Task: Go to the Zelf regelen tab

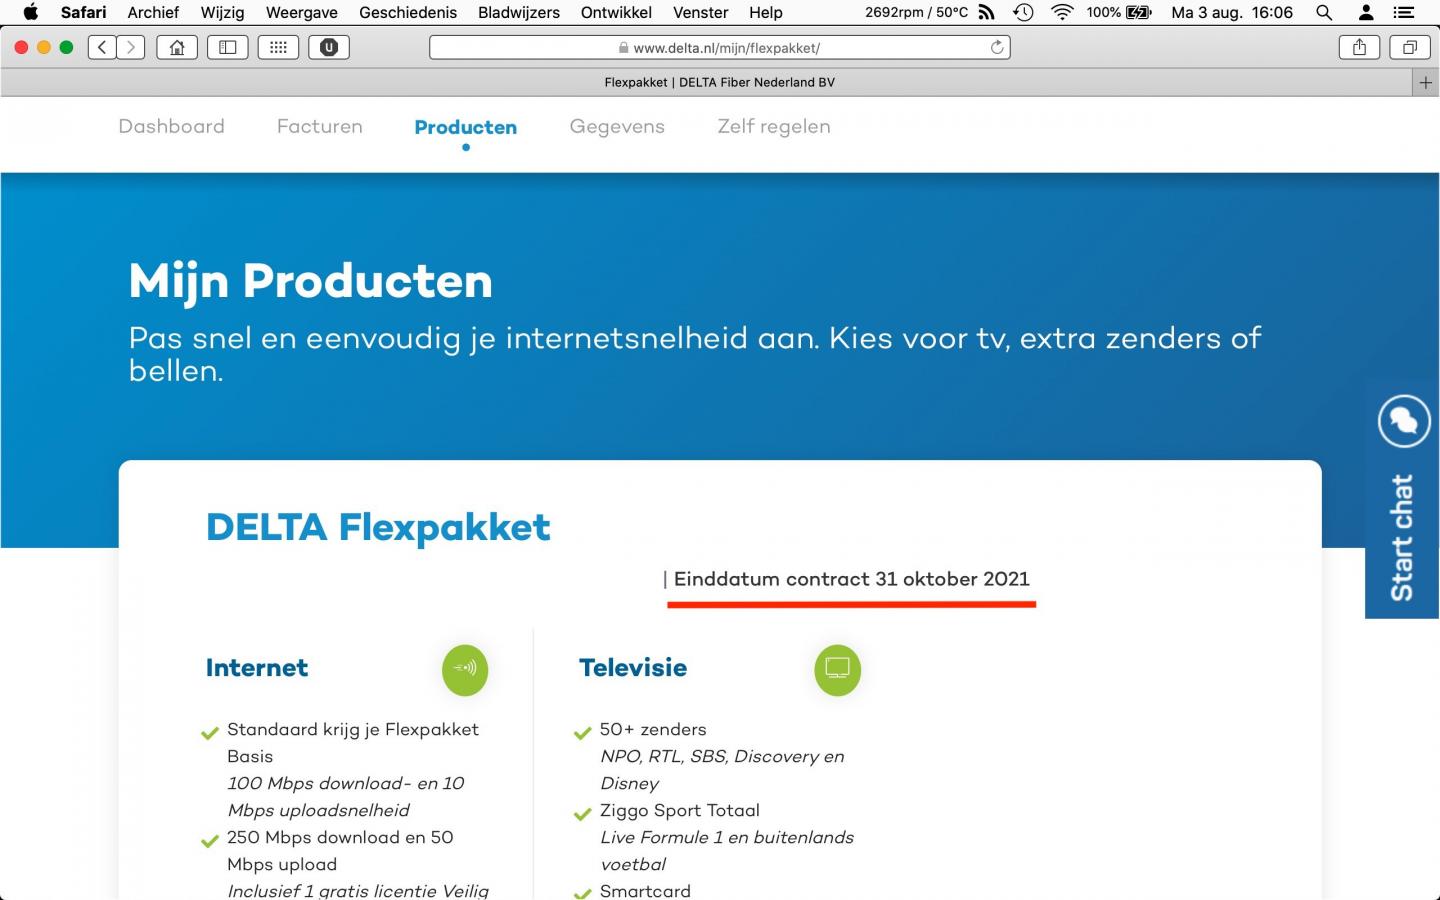Action: [x=774, y=126]
